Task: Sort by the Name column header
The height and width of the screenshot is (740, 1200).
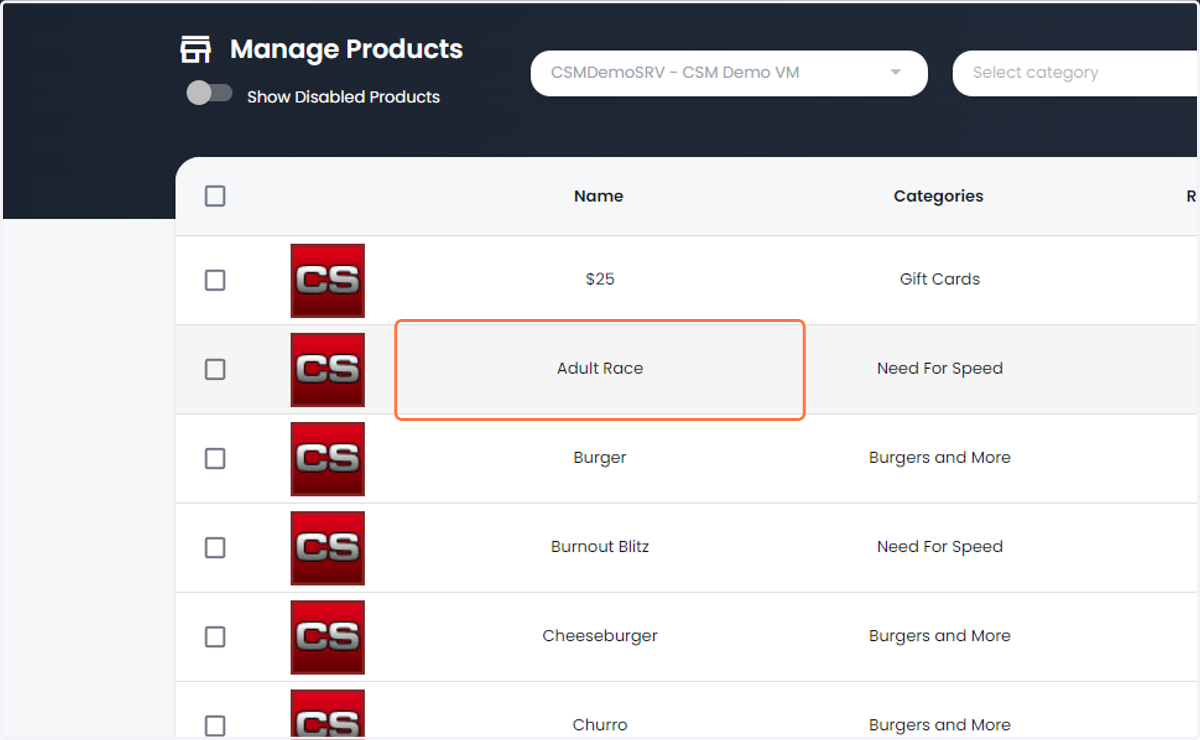Action: 599,196
